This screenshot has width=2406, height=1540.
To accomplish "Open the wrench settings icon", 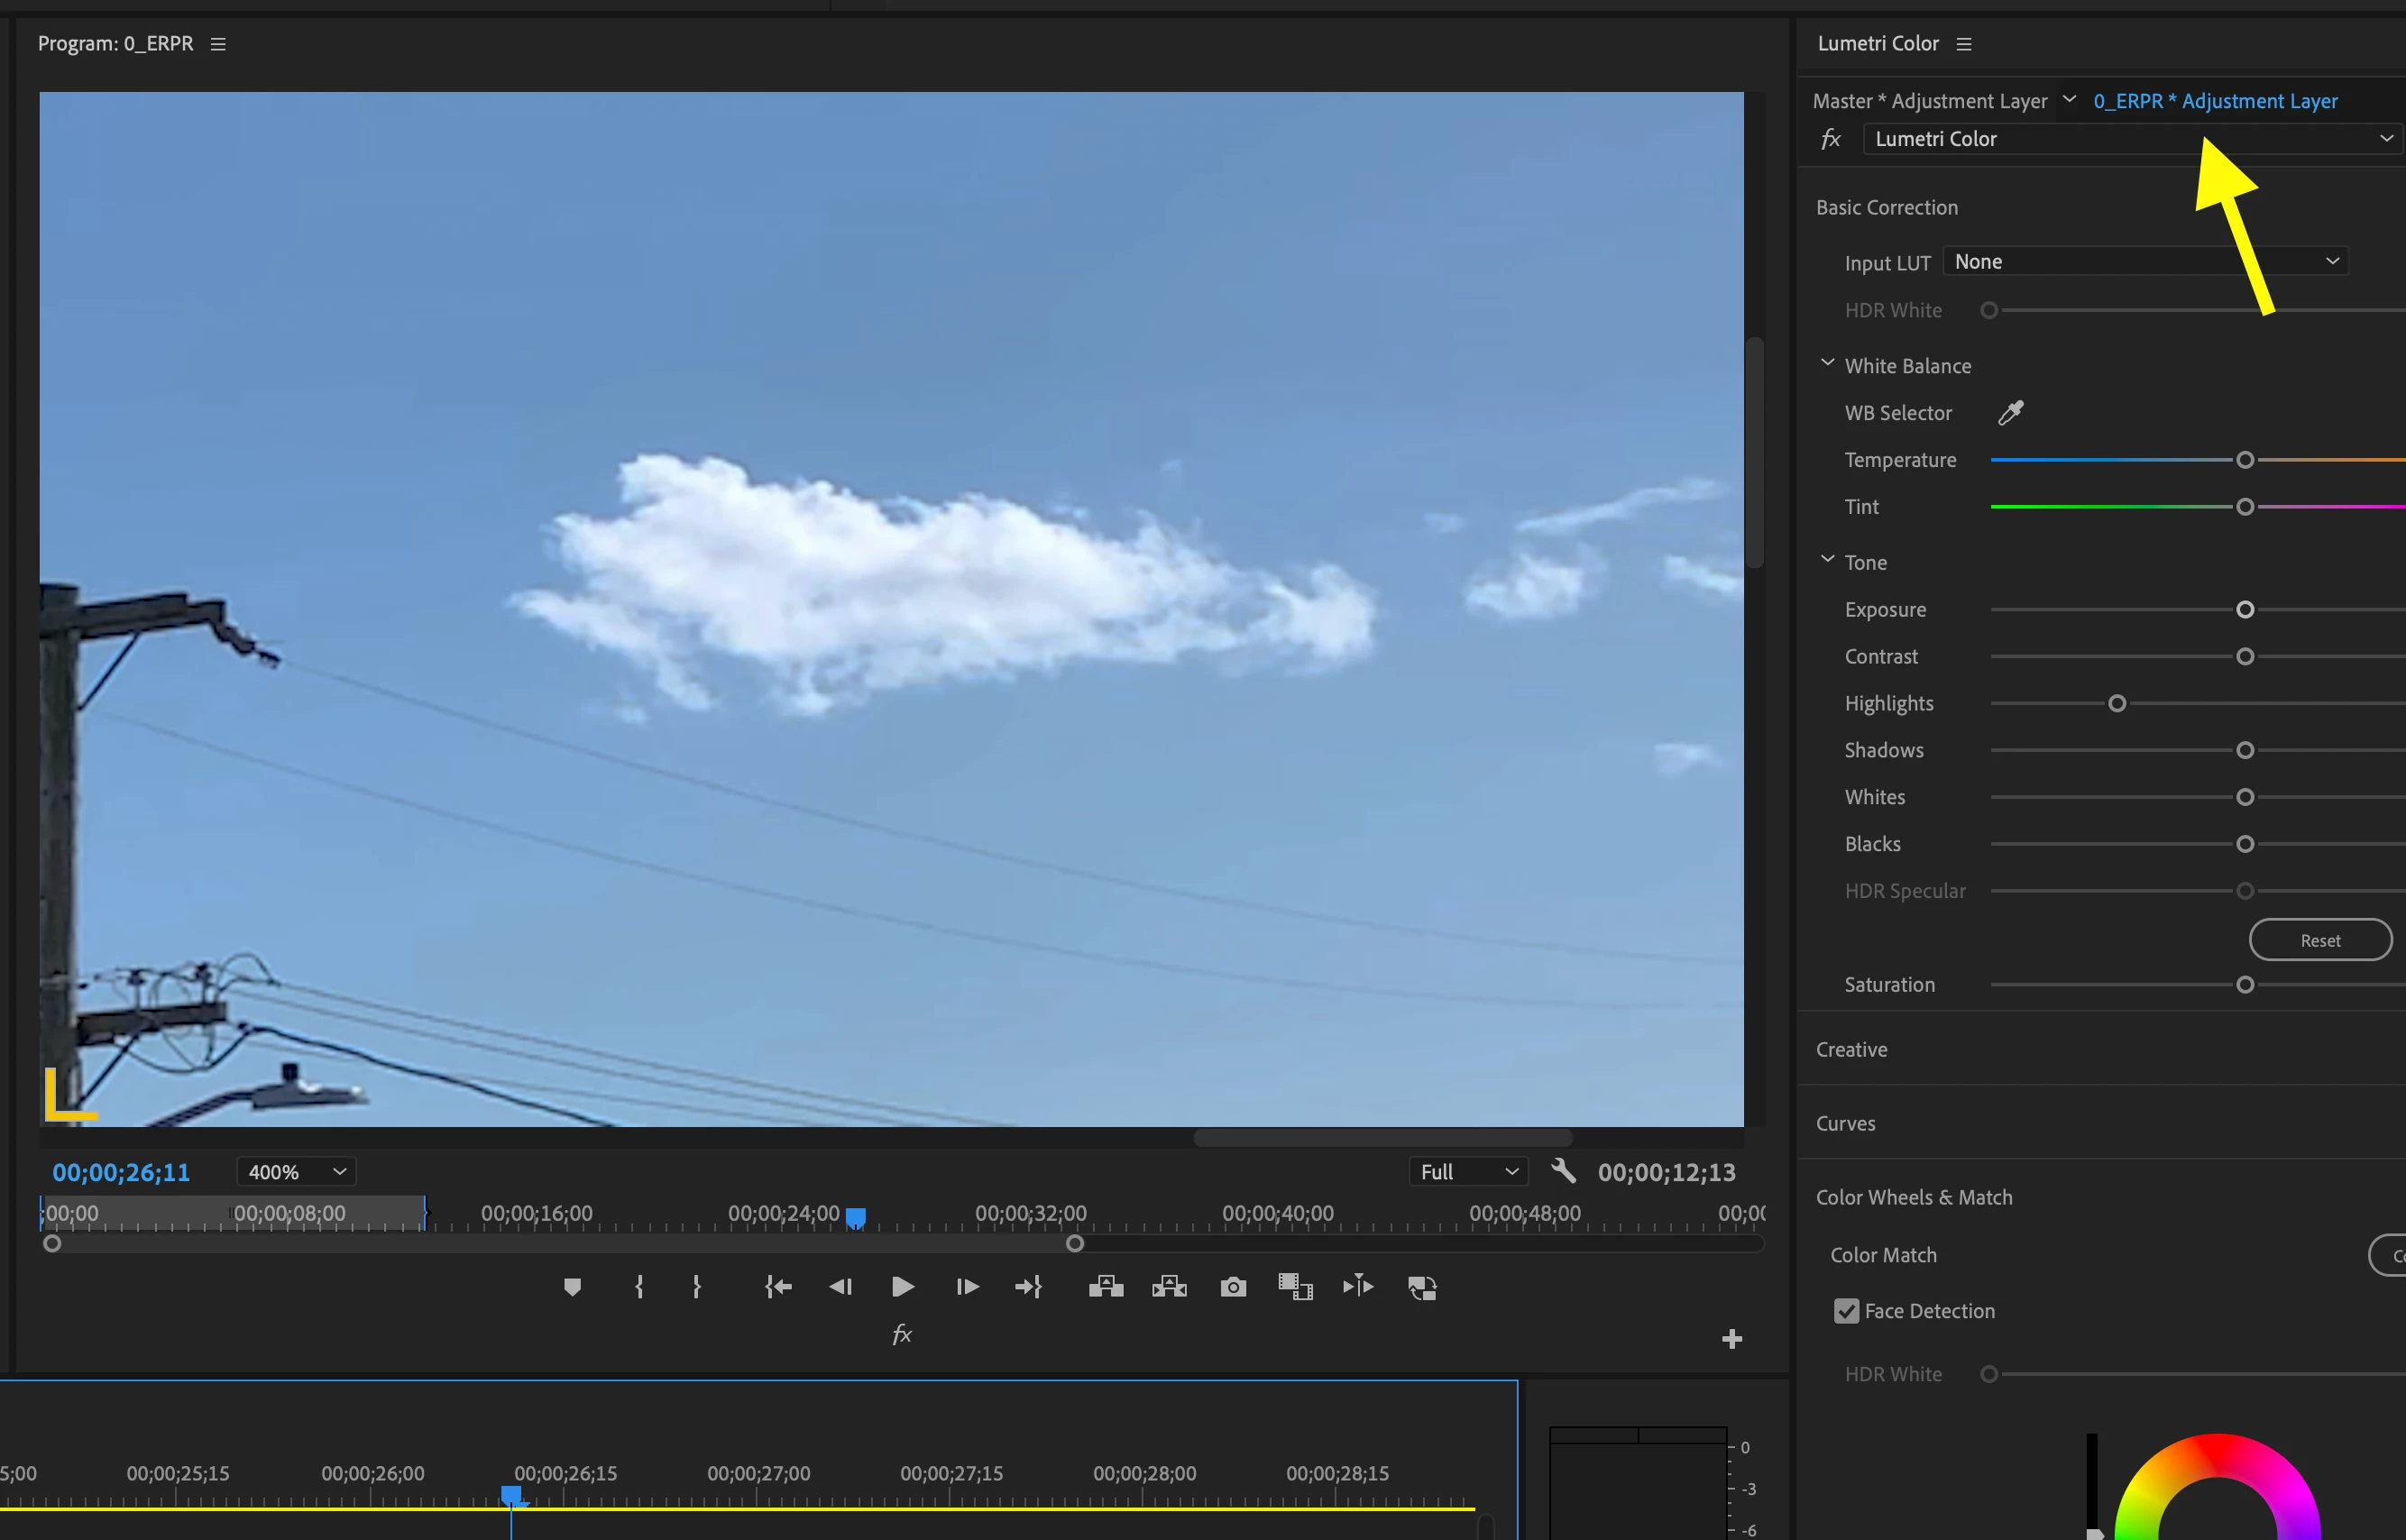I will click(1563, 1171).
